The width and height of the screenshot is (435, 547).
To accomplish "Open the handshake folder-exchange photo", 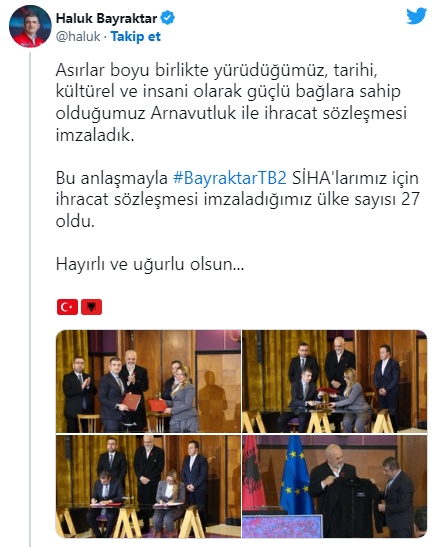I will point(148,381).
